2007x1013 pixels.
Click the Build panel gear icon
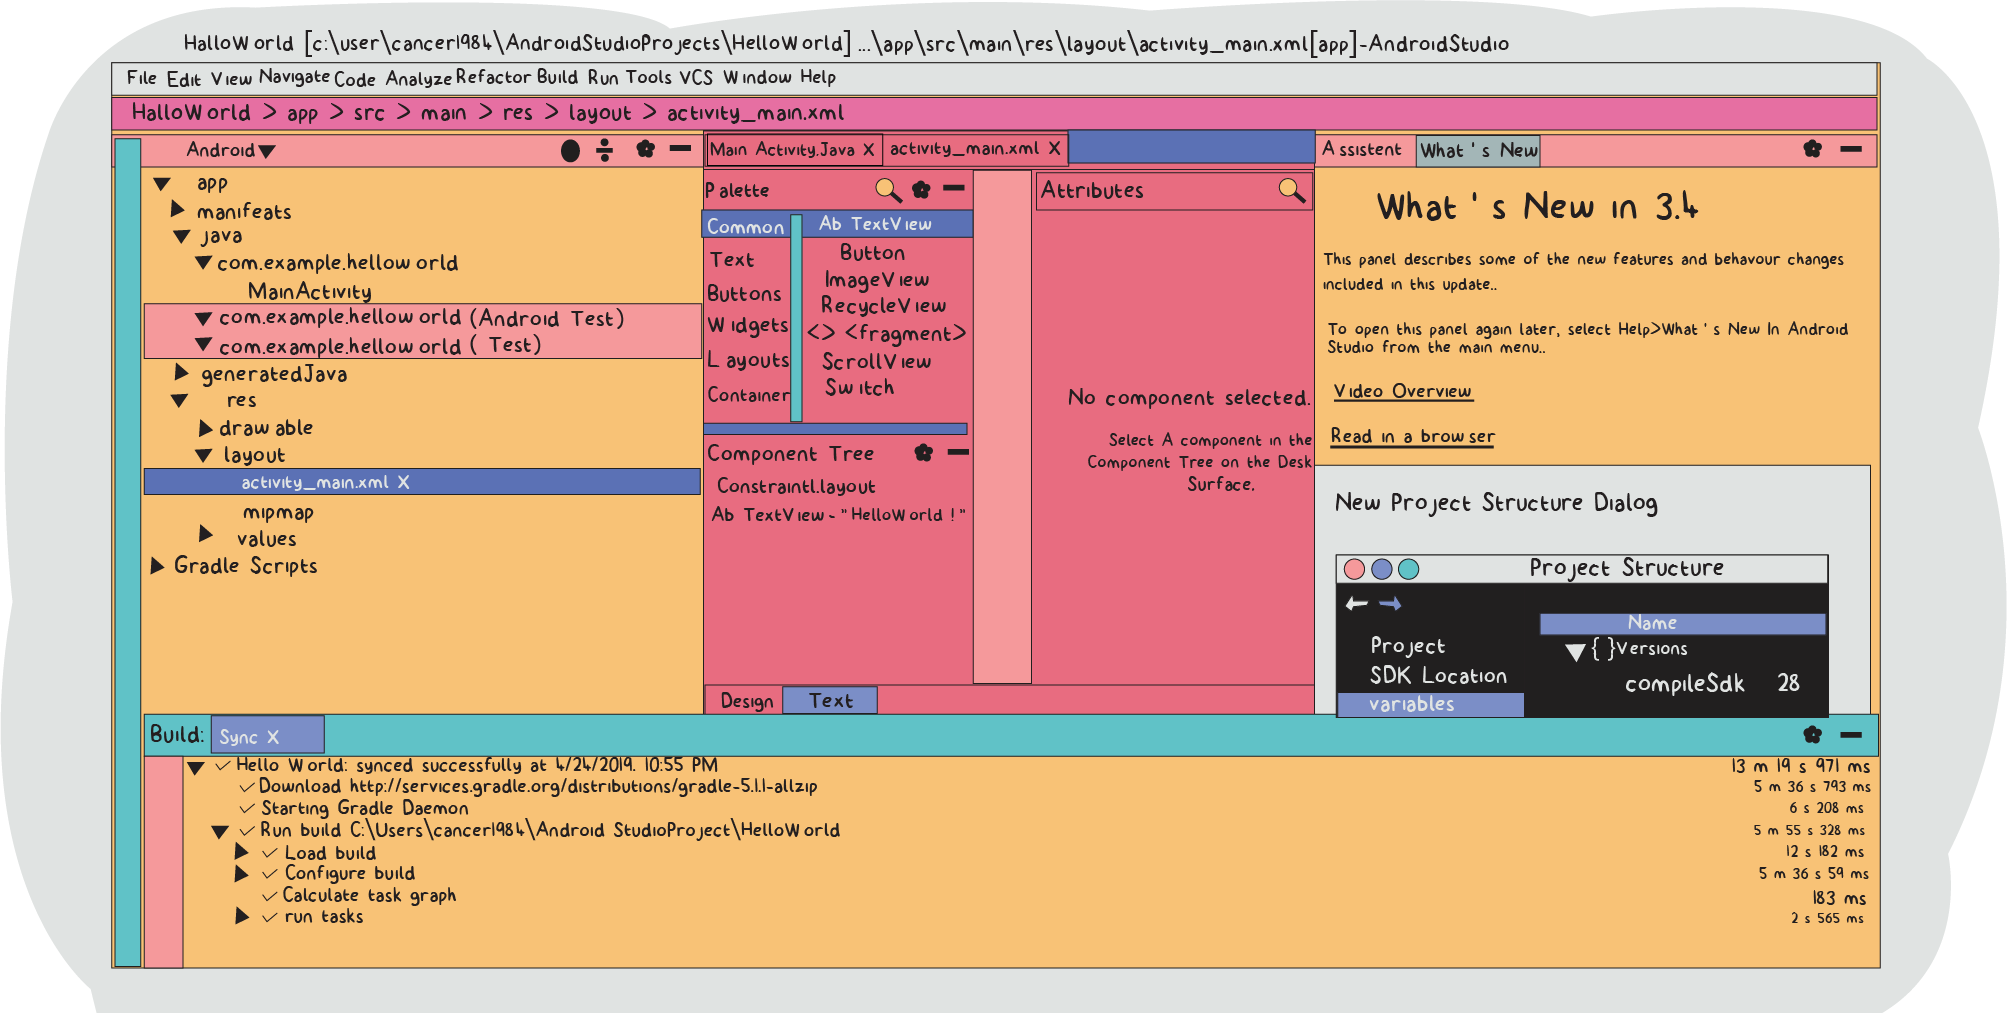pos(1812,735)
